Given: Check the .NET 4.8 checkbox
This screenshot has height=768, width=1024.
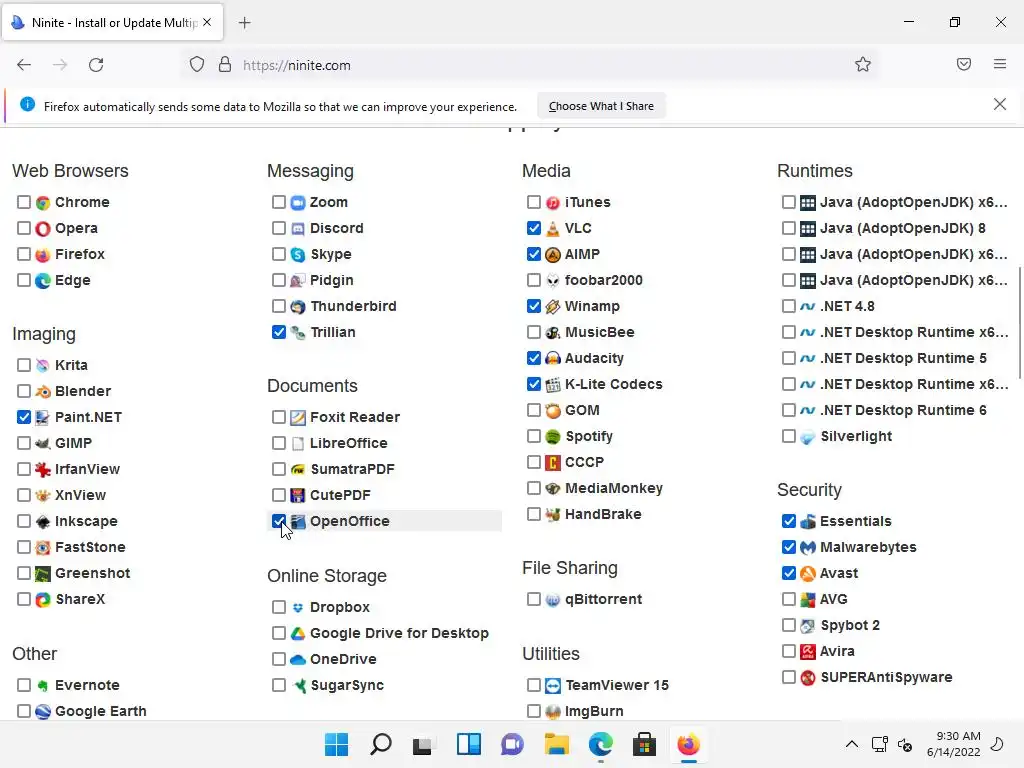Looking at the screenshot, I should coord(788,306).
